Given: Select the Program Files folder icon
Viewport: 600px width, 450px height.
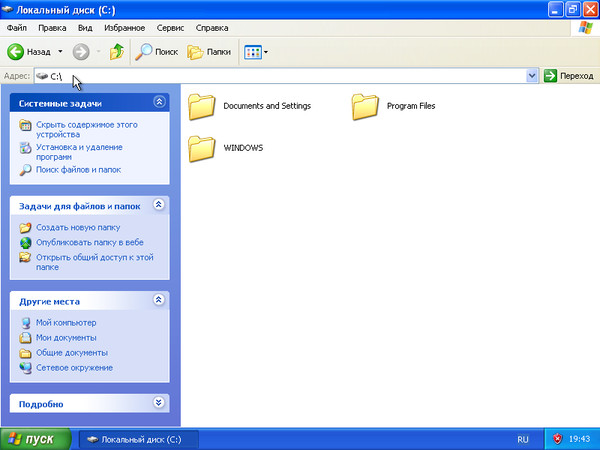Looking at the screenshot, I should click(x=365, y=107).
